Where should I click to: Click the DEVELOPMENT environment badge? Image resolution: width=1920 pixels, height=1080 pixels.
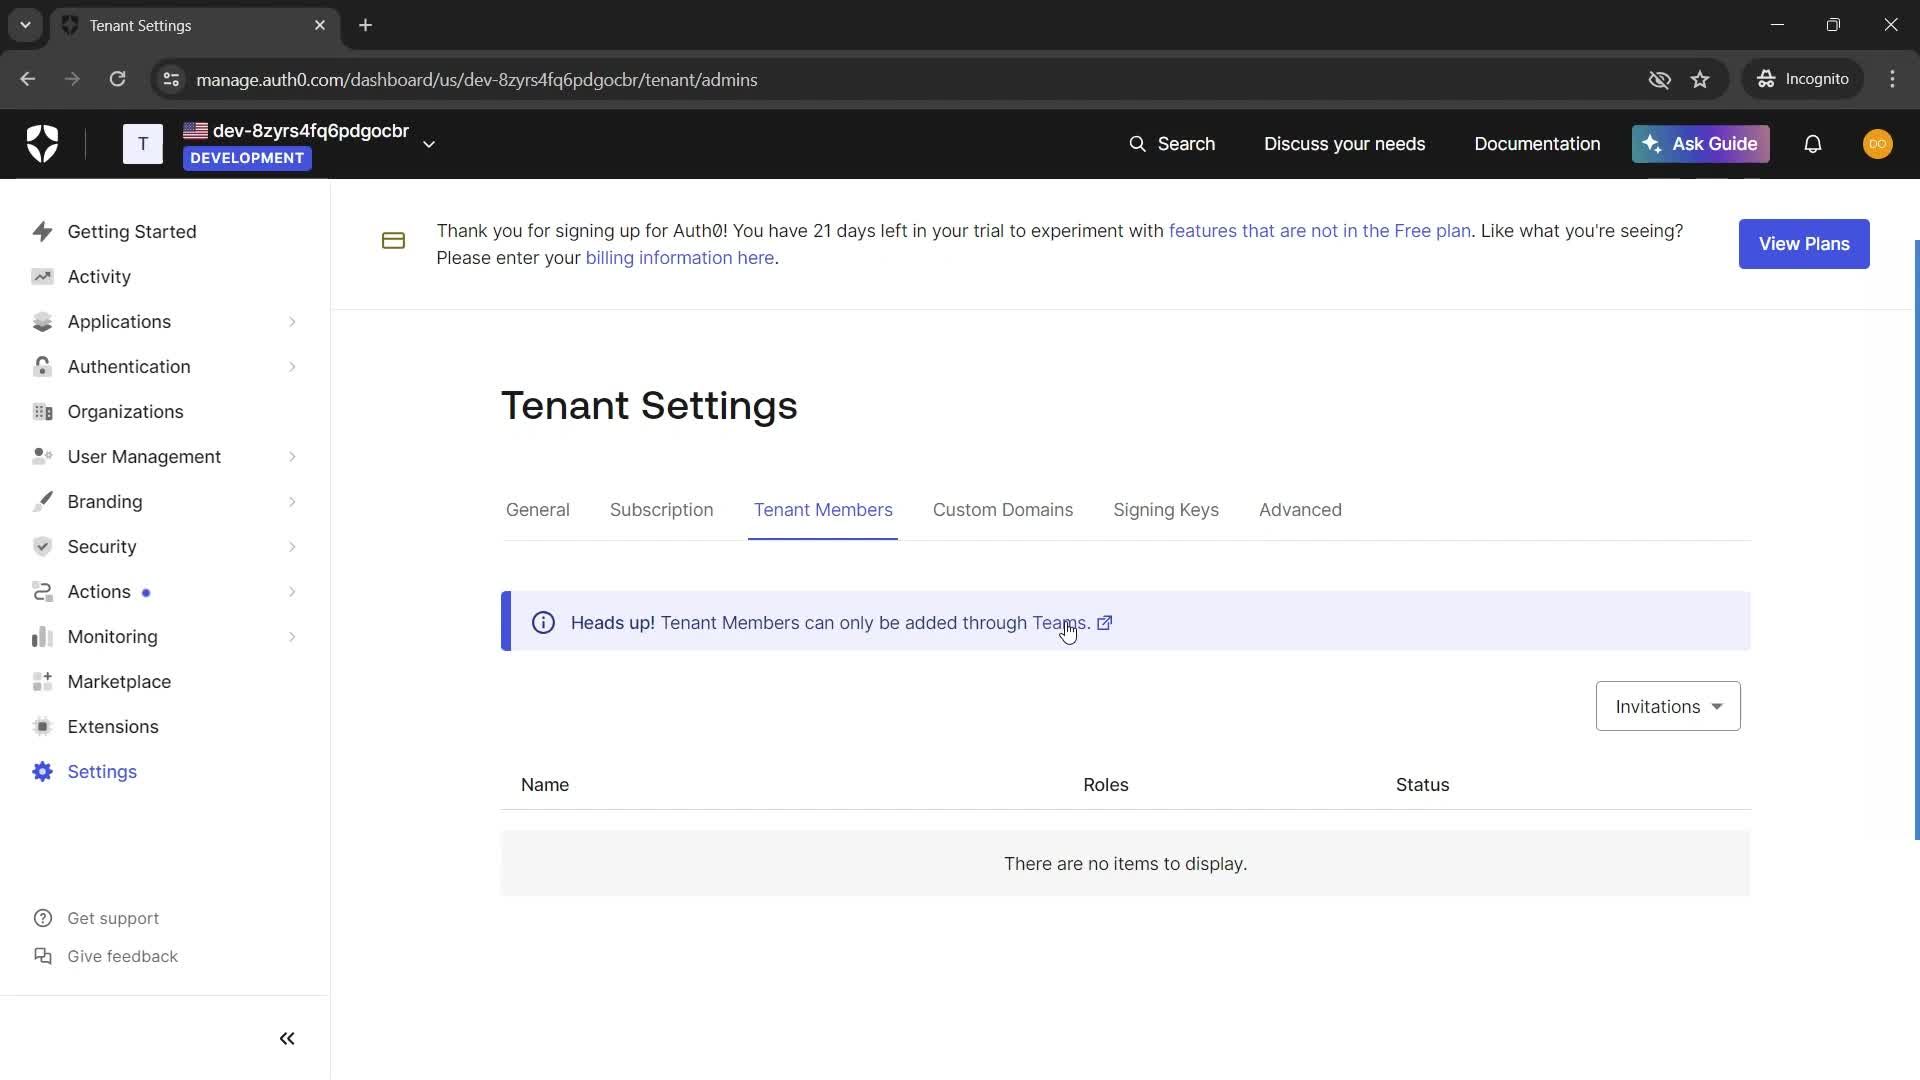247,158
